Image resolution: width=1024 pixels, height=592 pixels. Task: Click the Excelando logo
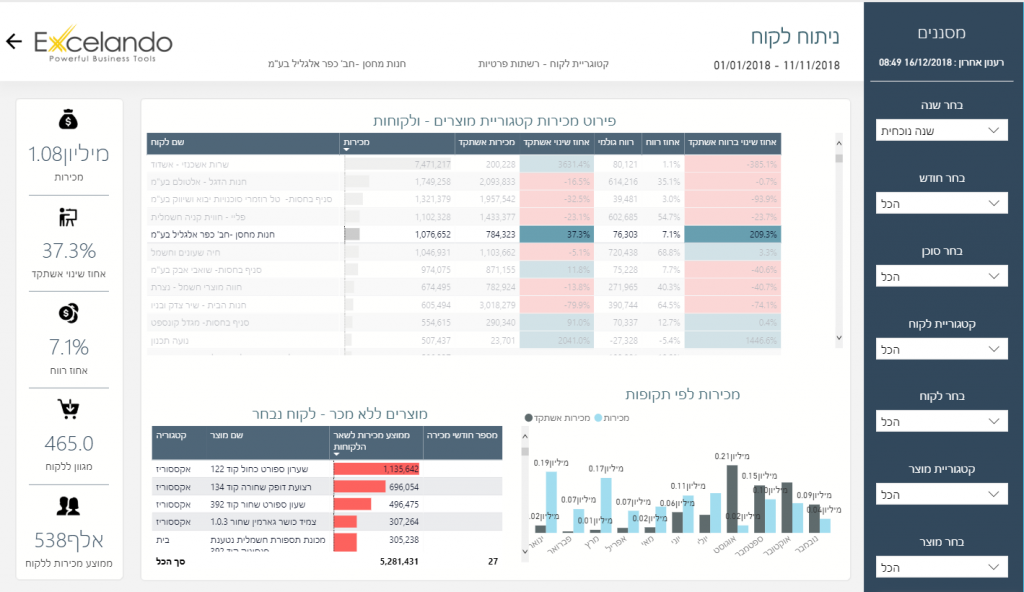pyautogui.click(x=102, y=44)
